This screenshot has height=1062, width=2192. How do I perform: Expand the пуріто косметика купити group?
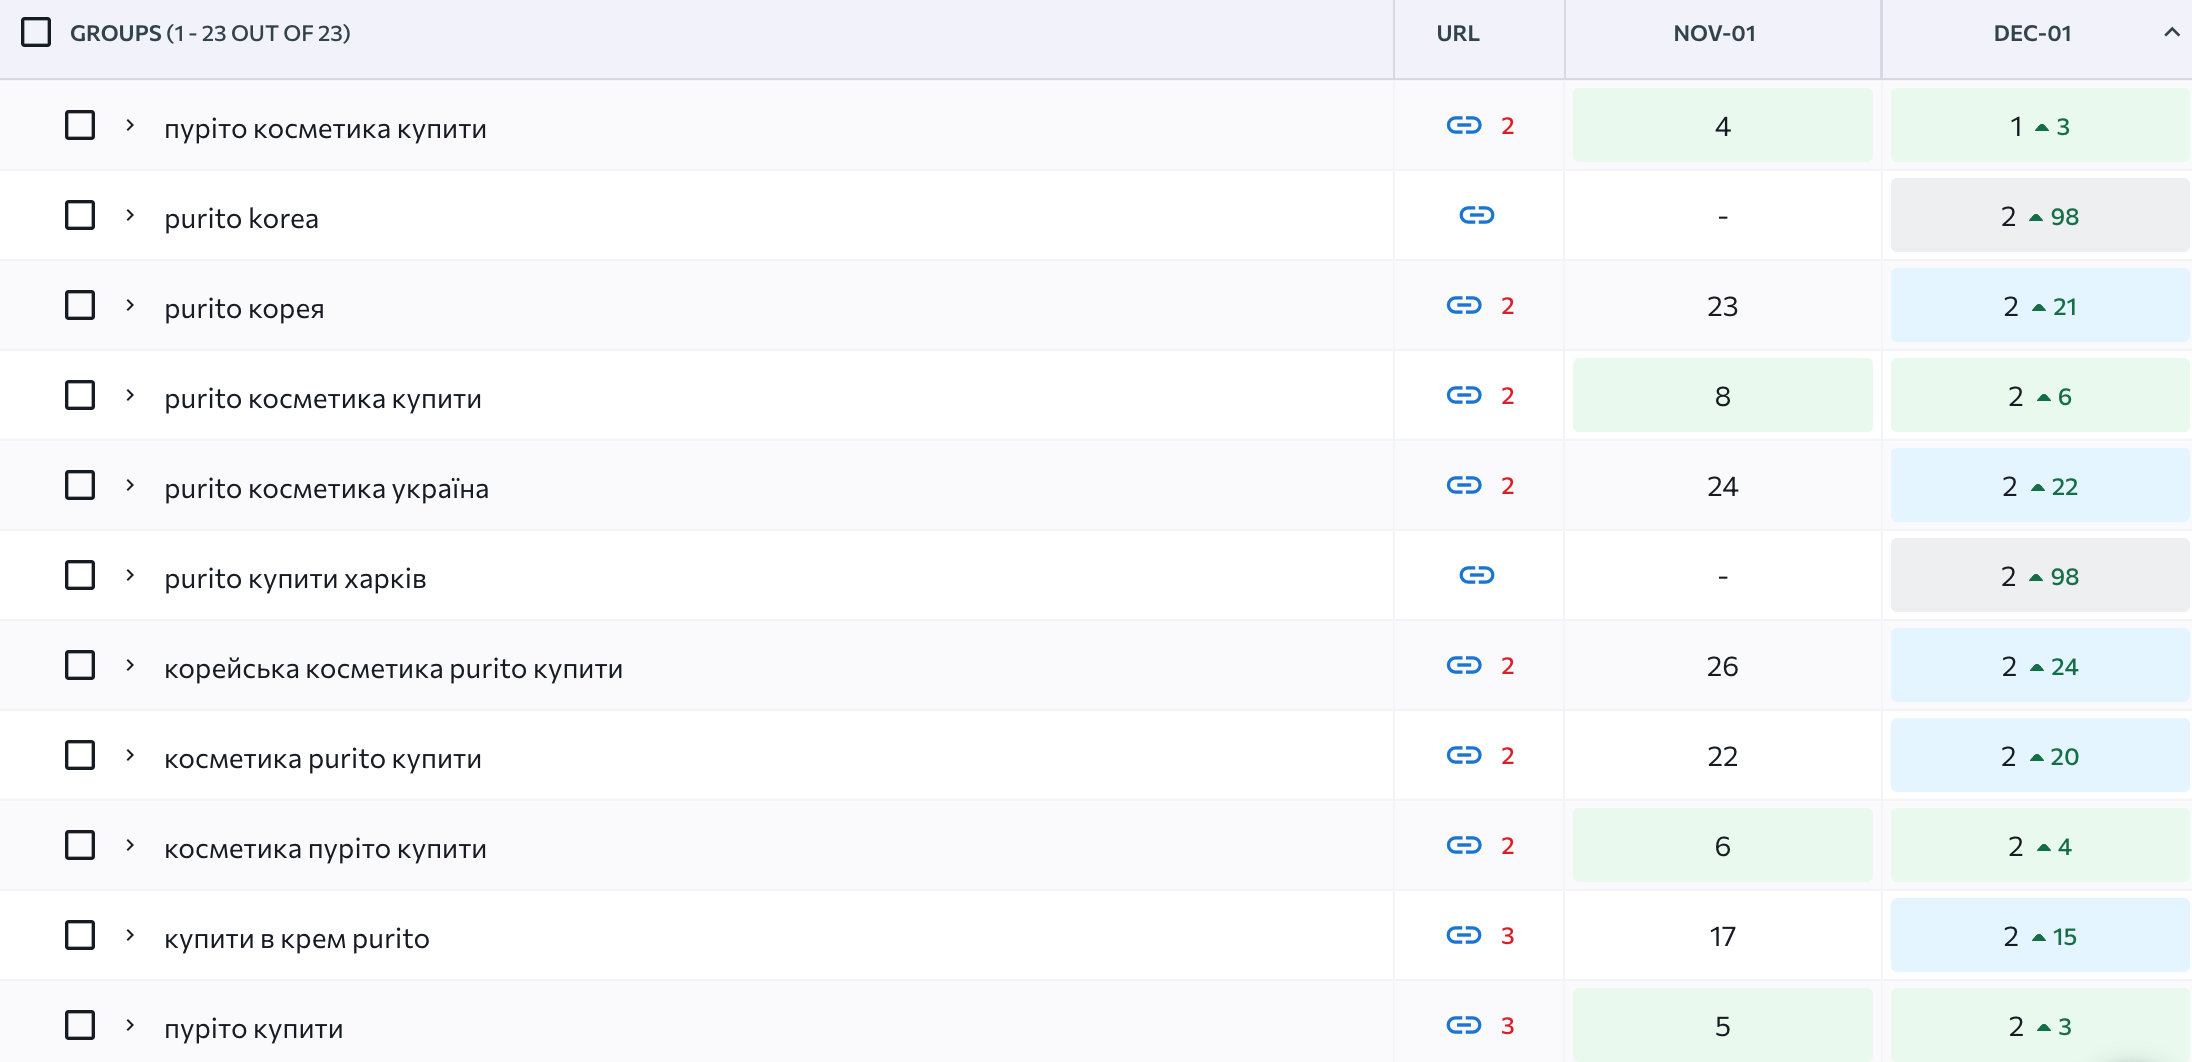click(130, 125)
